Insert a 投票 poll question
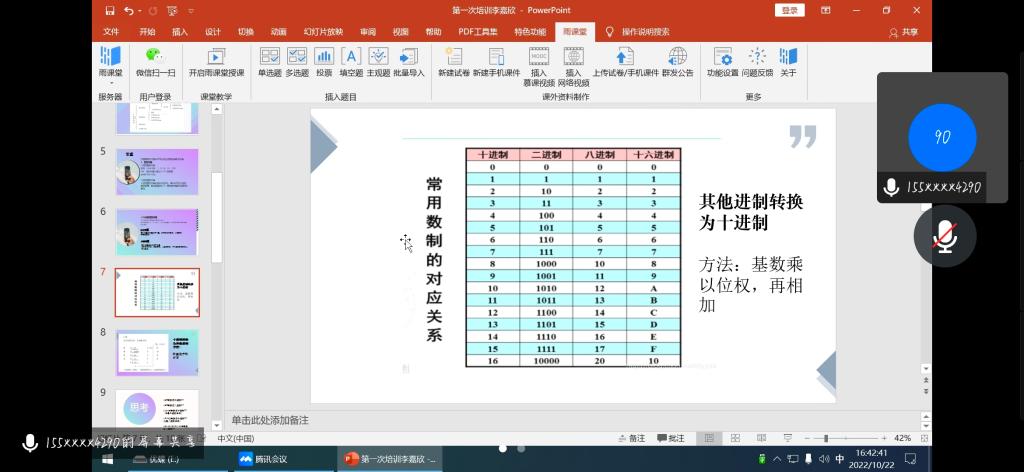The width and height of the screenshot is (1024, 472). (x=324, y=61)
